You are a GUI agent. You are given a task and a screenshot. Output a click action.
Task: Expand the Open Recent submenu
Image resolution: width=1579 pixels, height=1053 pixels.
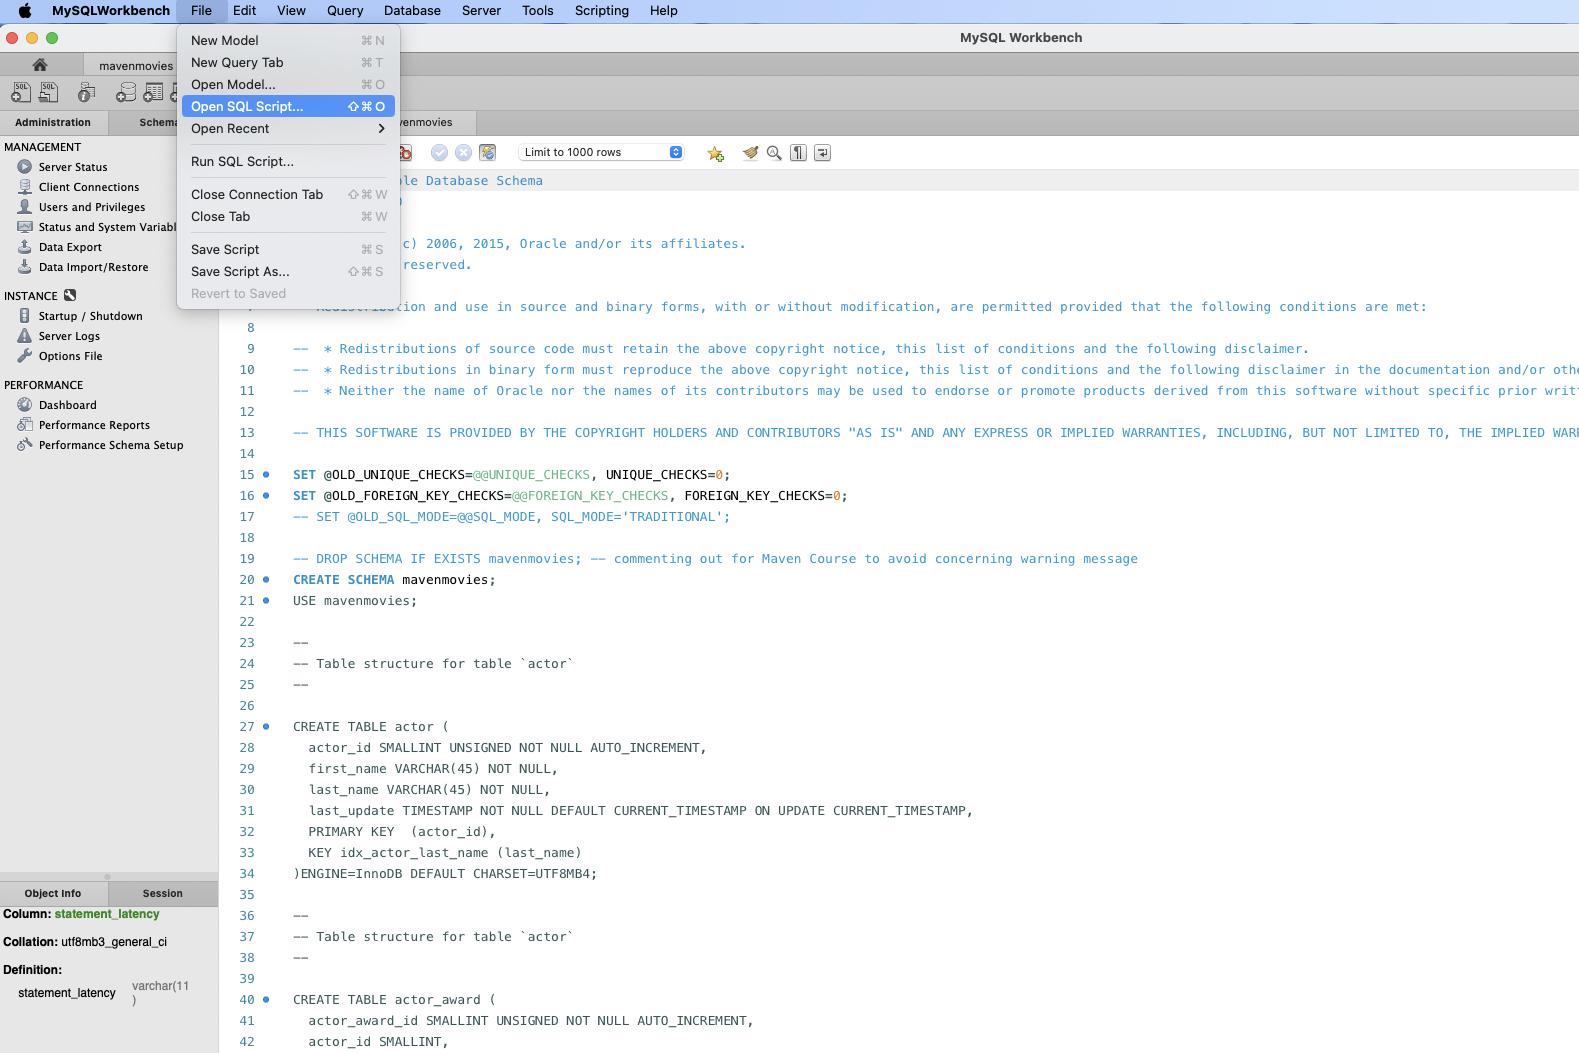pos(288,128)
